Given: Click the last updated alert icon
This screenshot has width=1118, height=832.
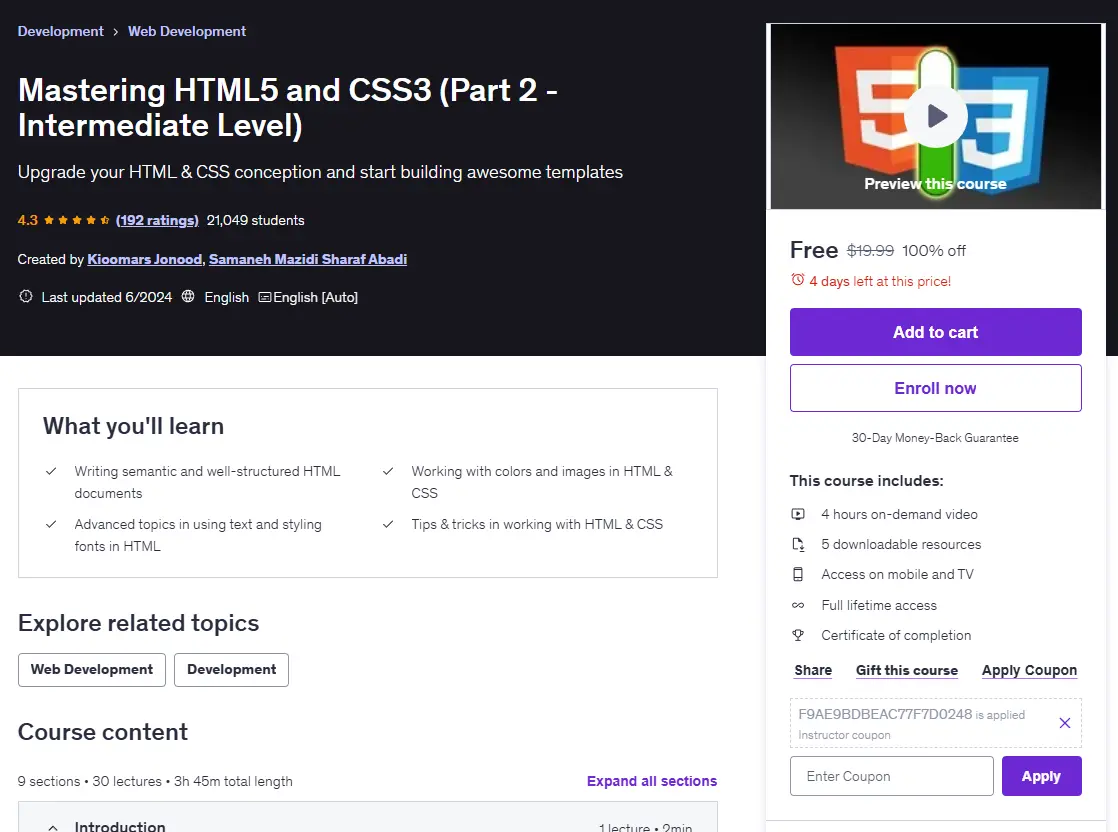Looking at the screenshot, I should pos(26,297).
